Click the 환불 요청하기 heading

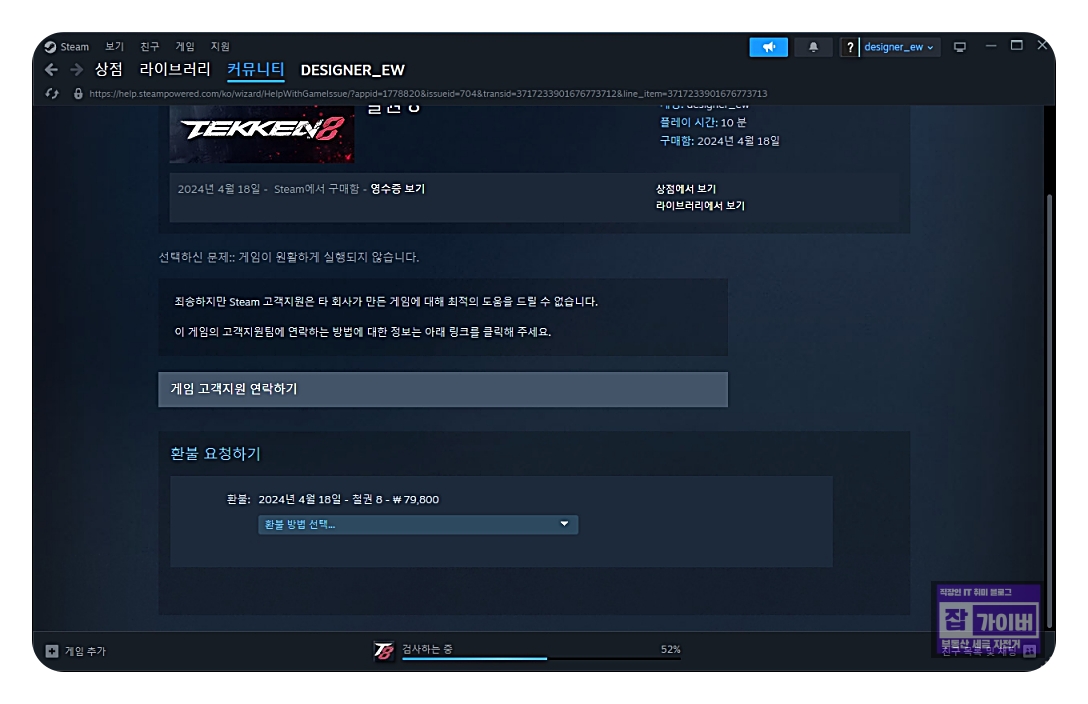point(215,454)
